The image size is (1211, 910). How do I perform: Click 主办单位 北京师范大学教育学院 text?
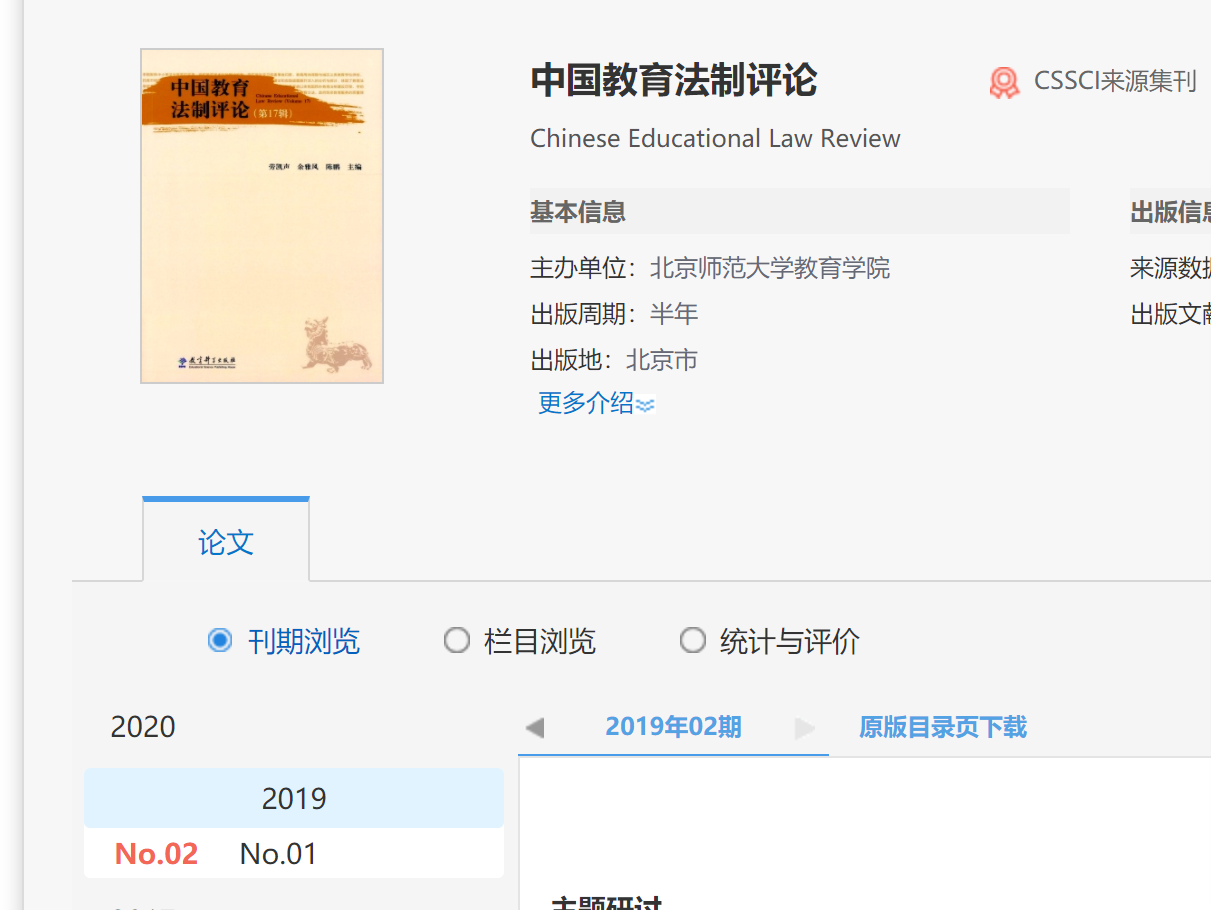(710, 268)
